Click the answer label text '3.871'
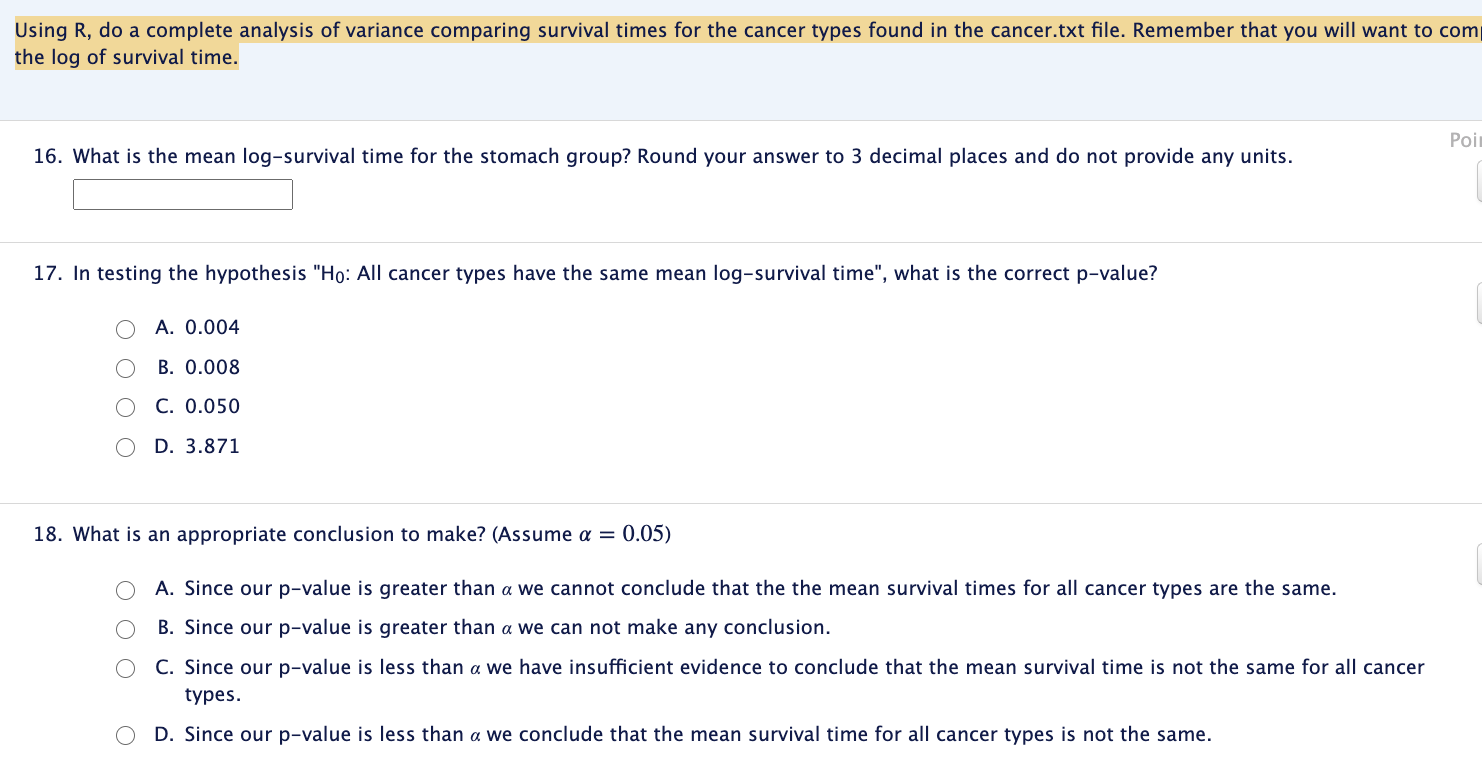 coord(213,447)
